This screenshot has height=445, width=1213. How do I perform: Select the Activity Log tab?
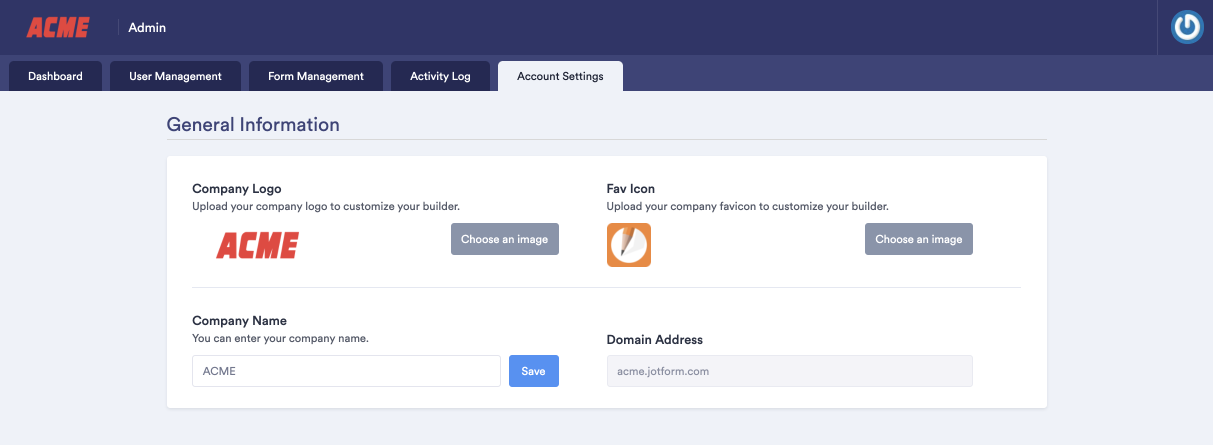point(440,76)
